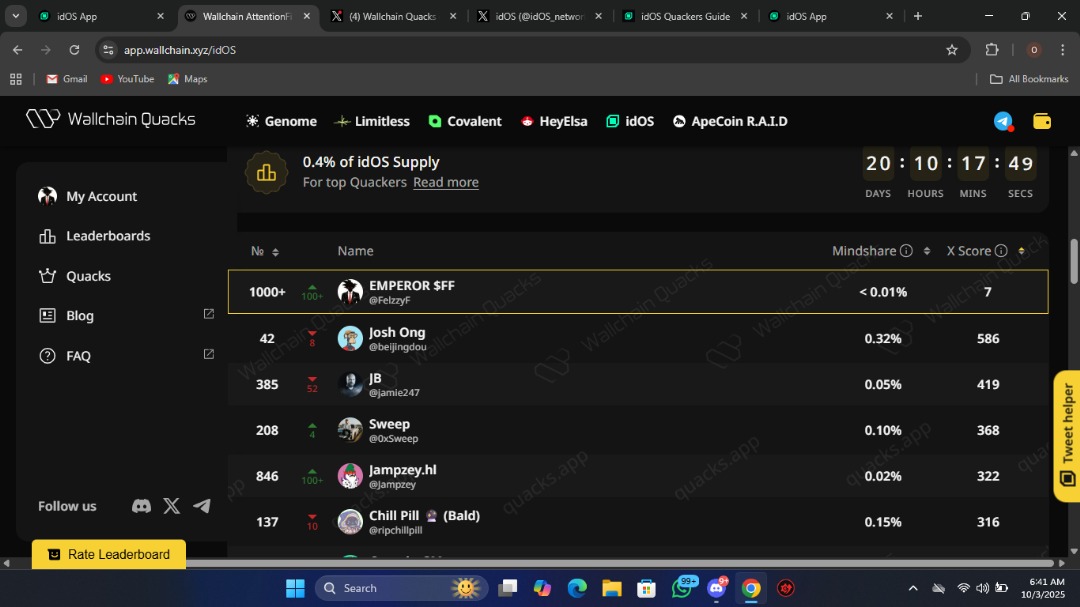Switch to the Covalent leaderboard tab
Screen dimensions: 1080x607
pyautogui.click(x=465, y=121)
